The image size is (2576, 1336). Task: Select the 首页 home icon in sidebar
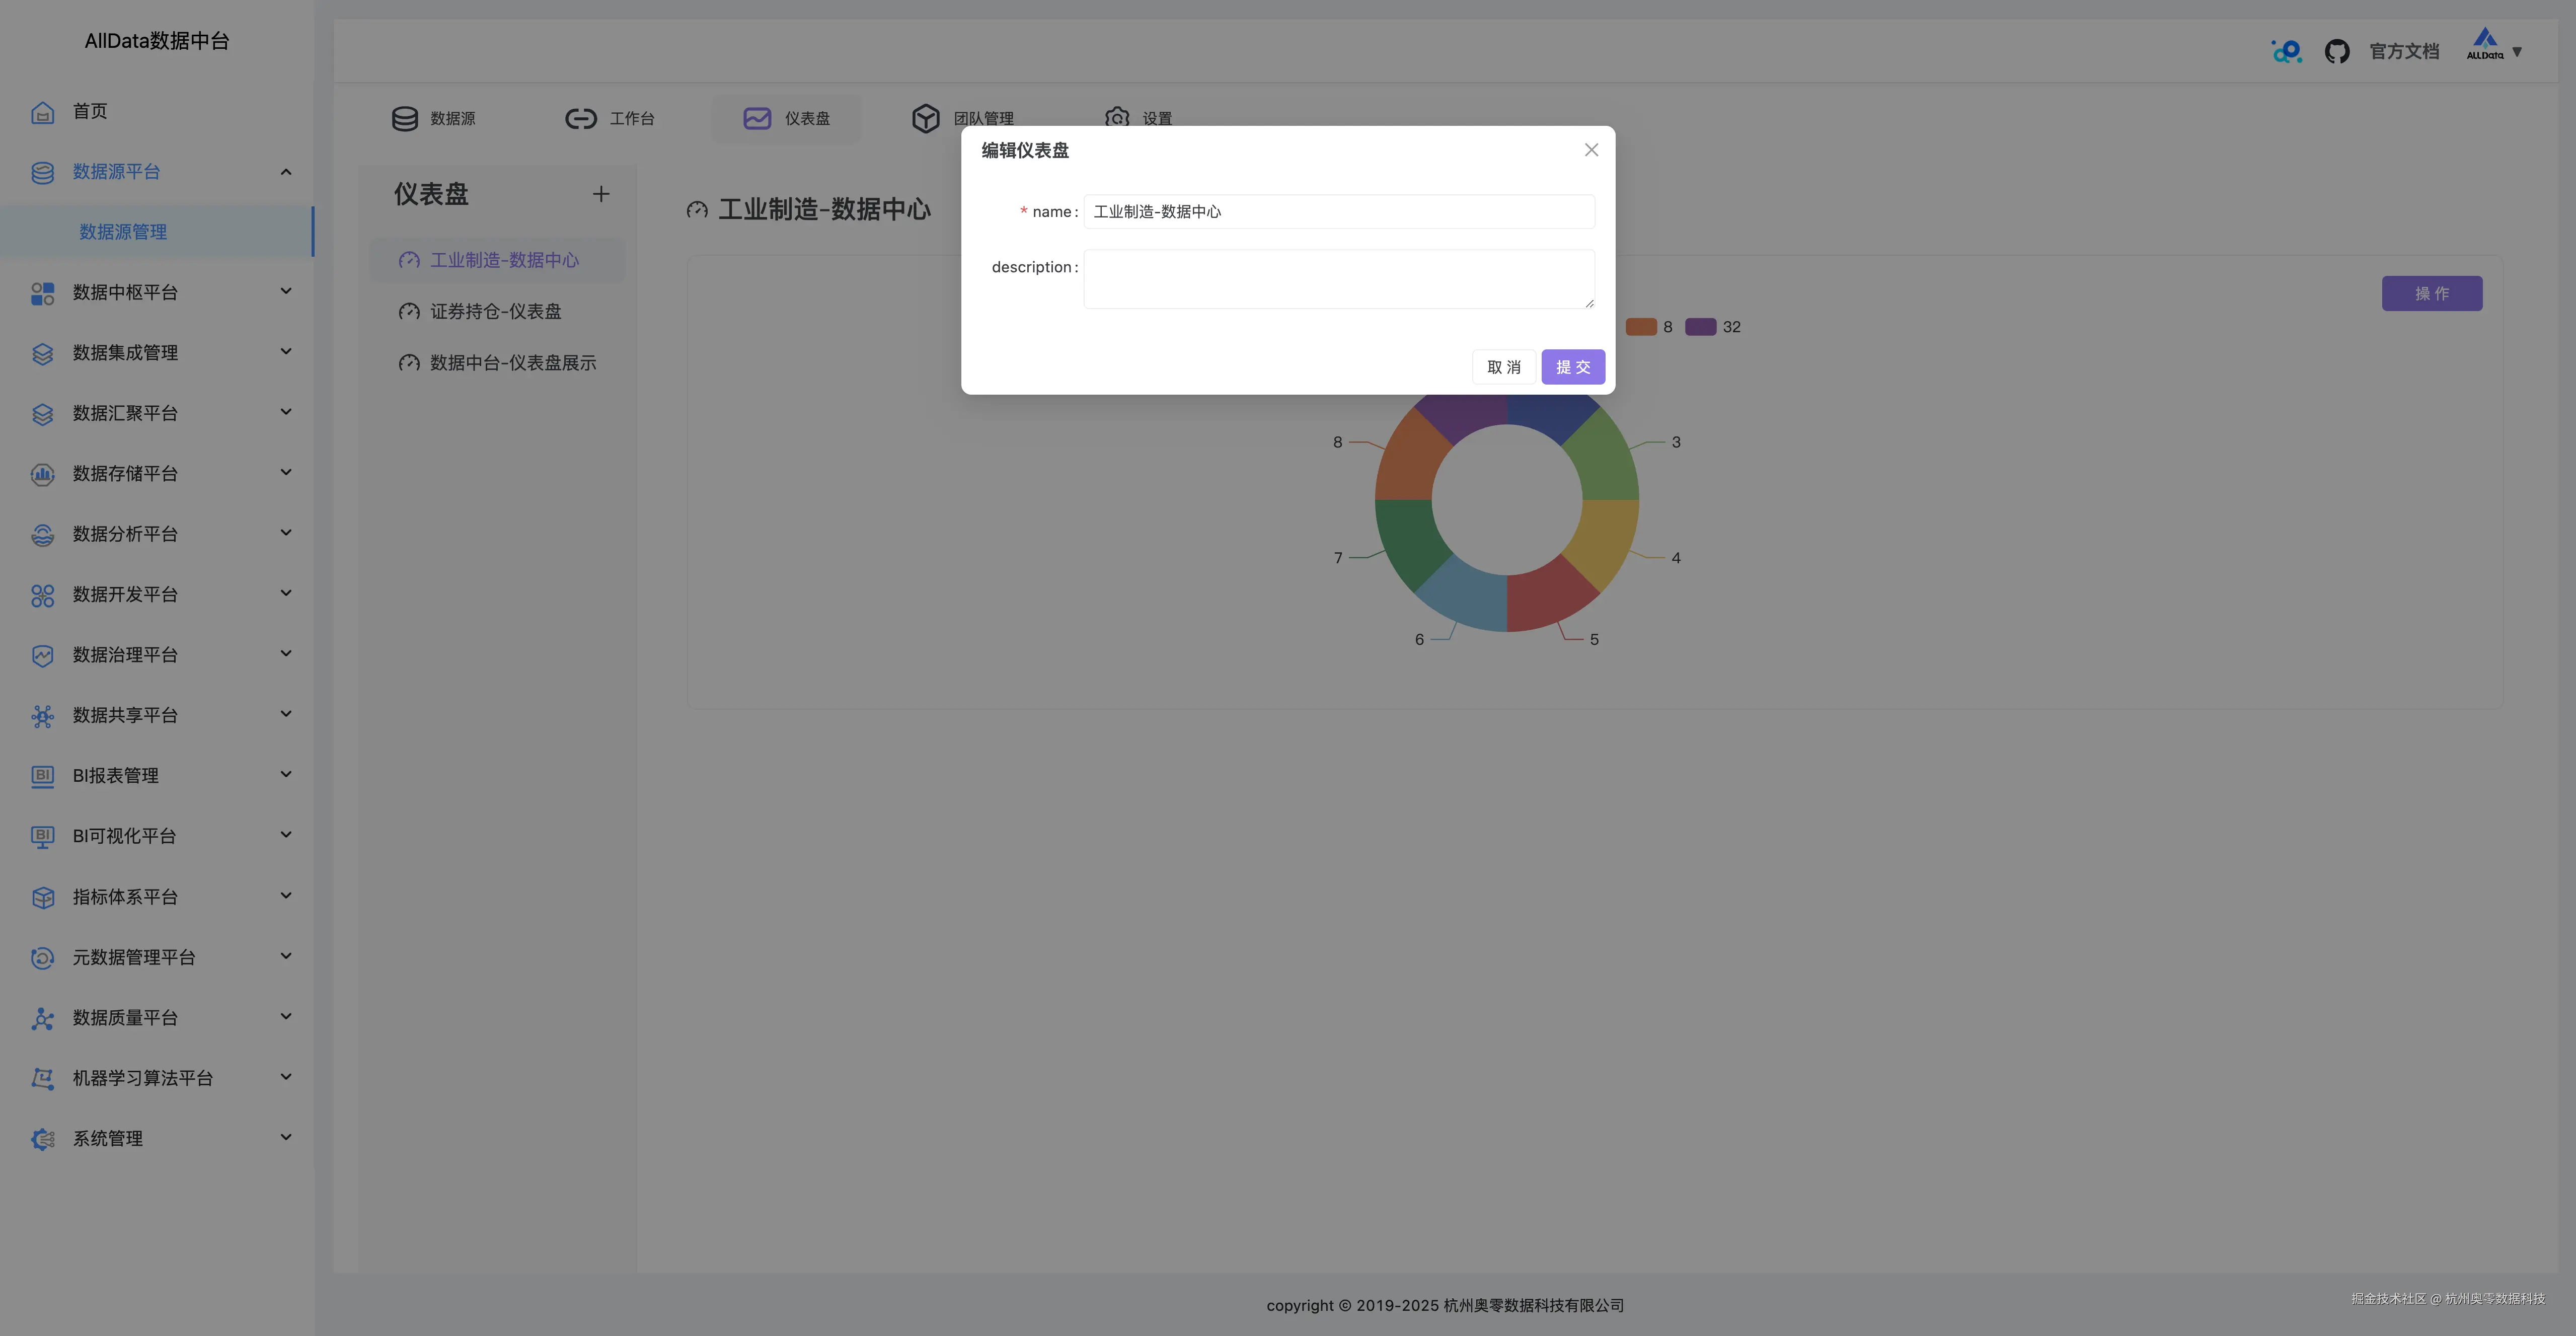click(42, 112)
